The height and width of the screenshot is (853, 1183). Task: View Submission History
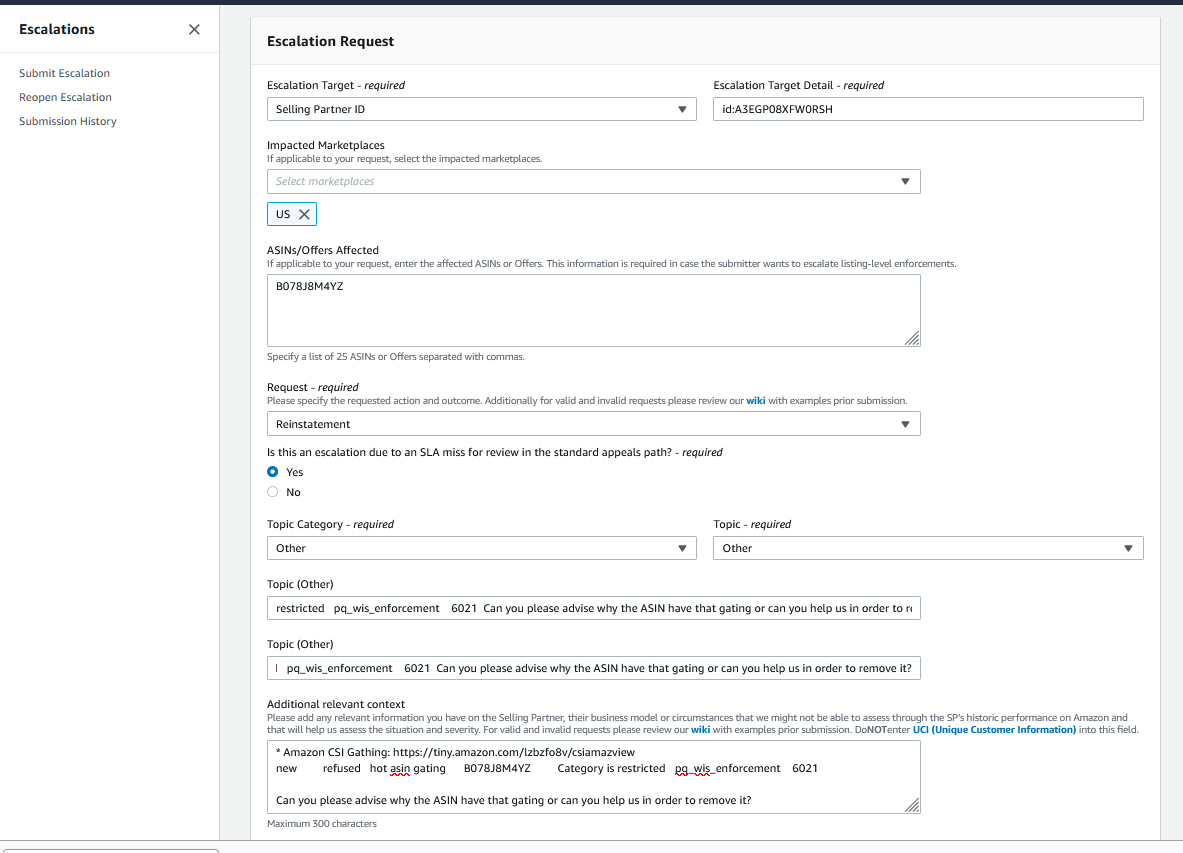(x=68, y=121)
